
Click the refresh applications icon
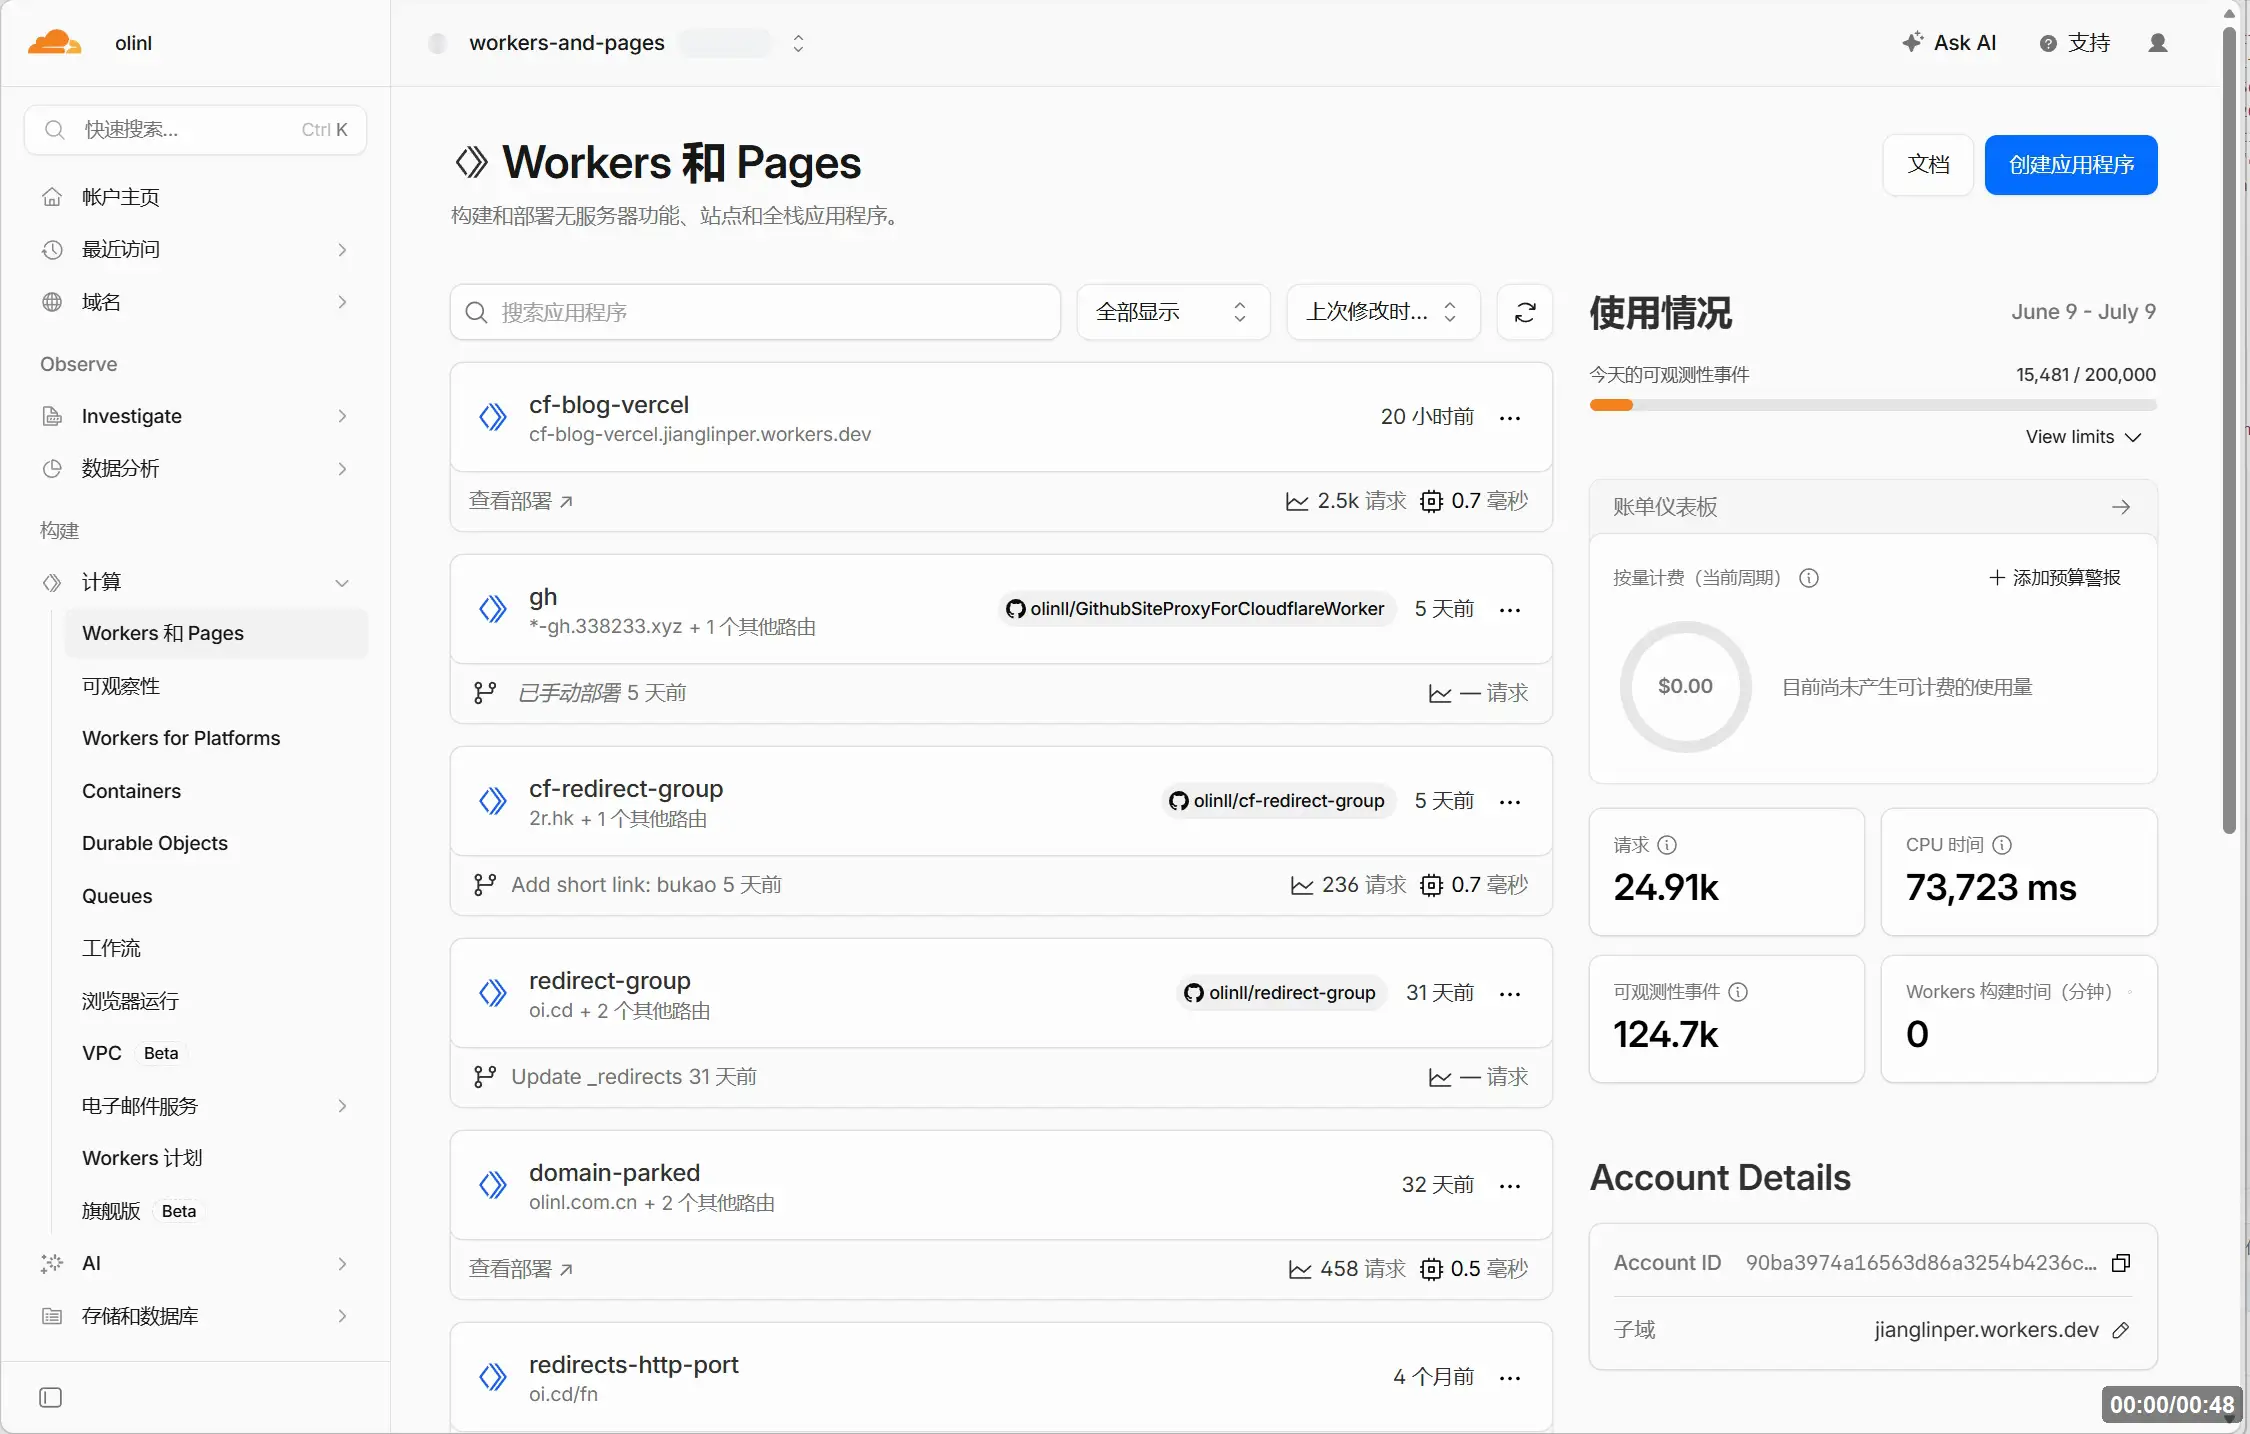(x=1524, y=312)
